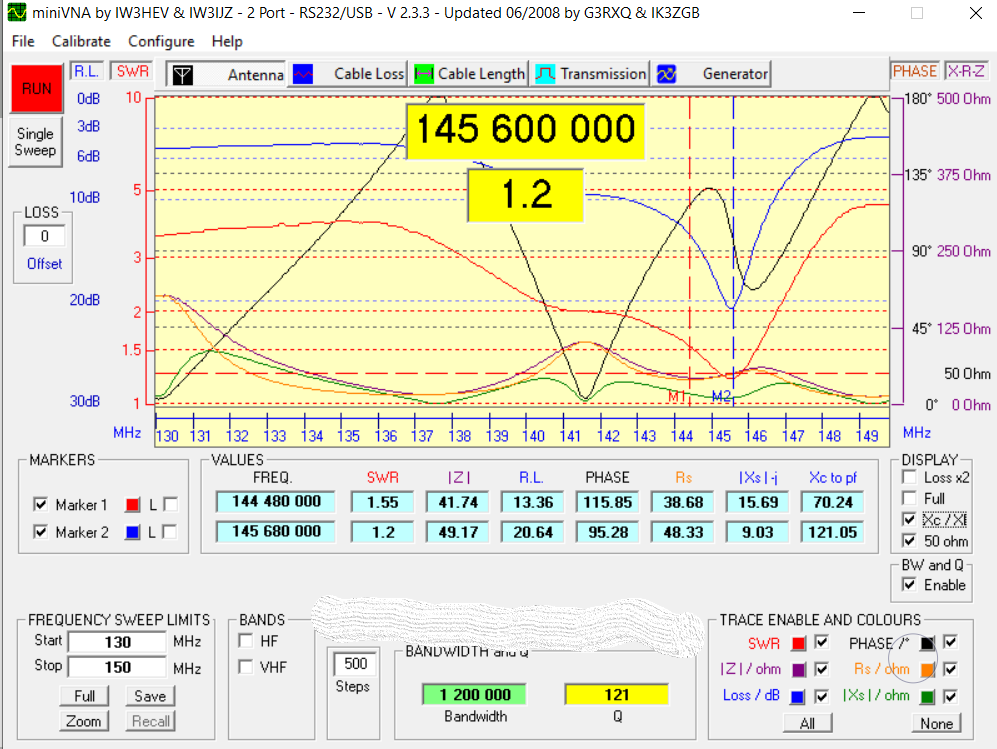Toggle the X-R-Z axis label
This screenshot has height=749, width=997.
tap(966, 71)
